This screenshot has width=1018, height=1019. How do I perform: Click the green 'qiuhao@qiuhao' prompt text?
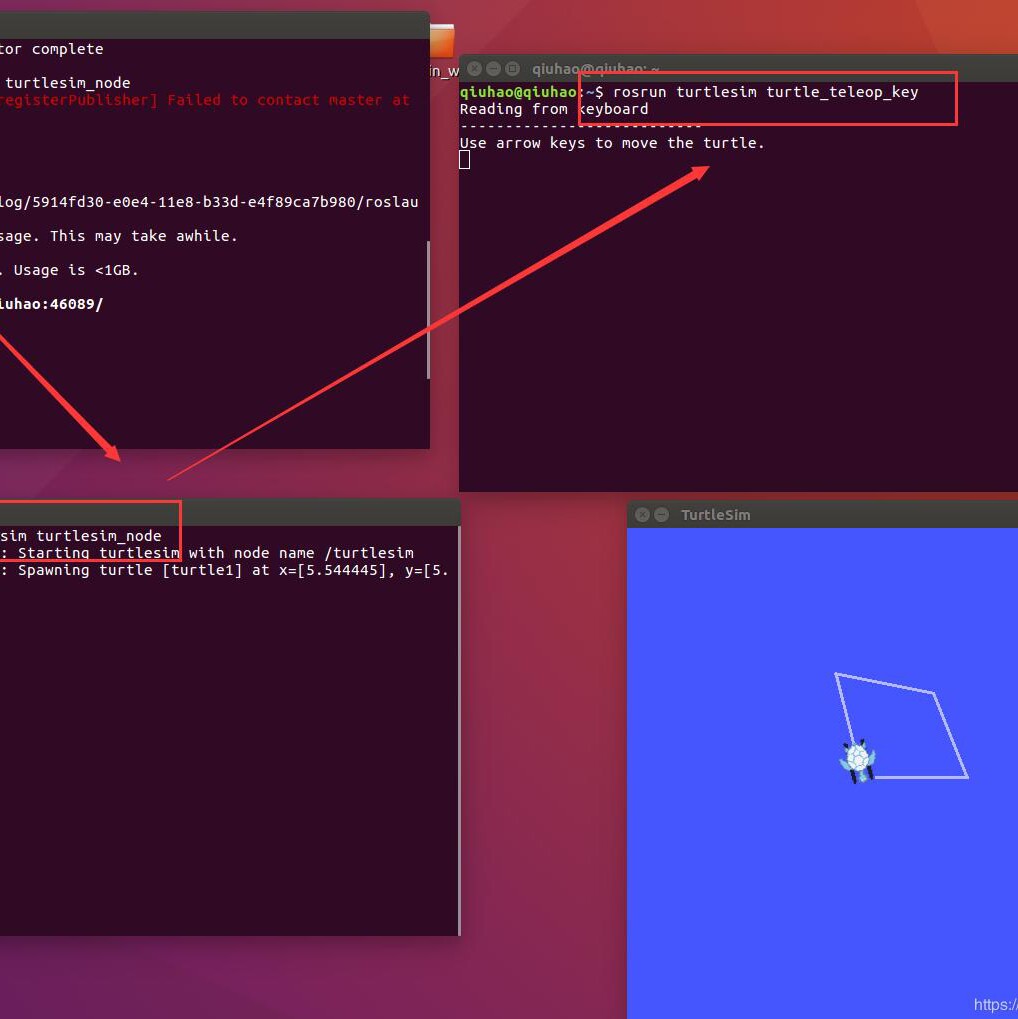point(518,92)
